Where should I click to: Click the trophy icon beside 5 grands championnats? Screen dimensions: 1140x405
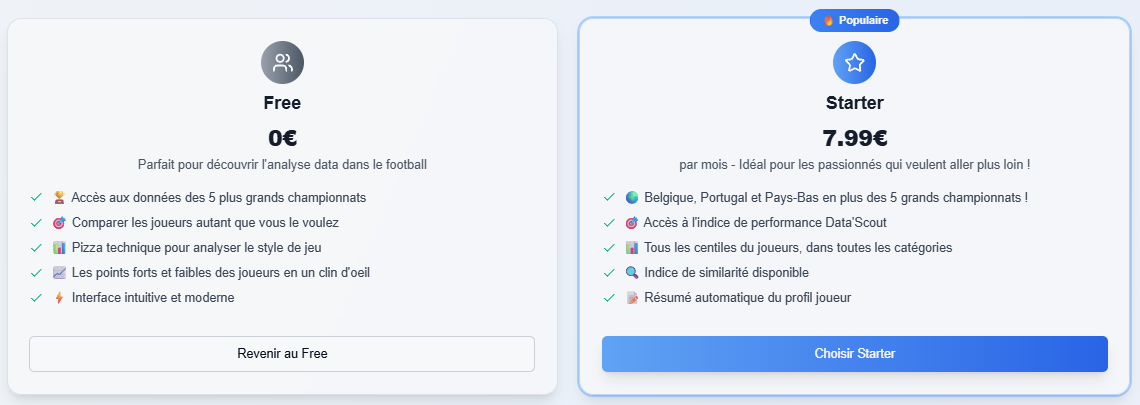coord(60,198)
